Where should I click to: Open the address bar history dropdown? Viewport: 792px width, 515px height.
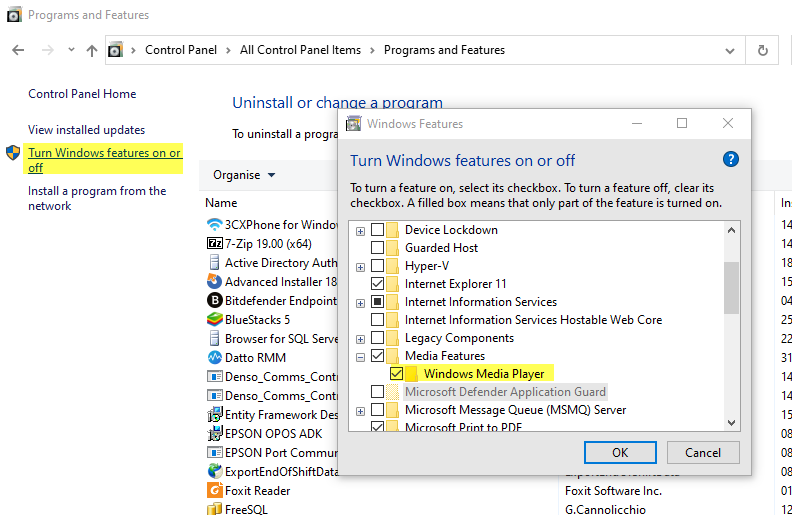(x=730, y=50)
